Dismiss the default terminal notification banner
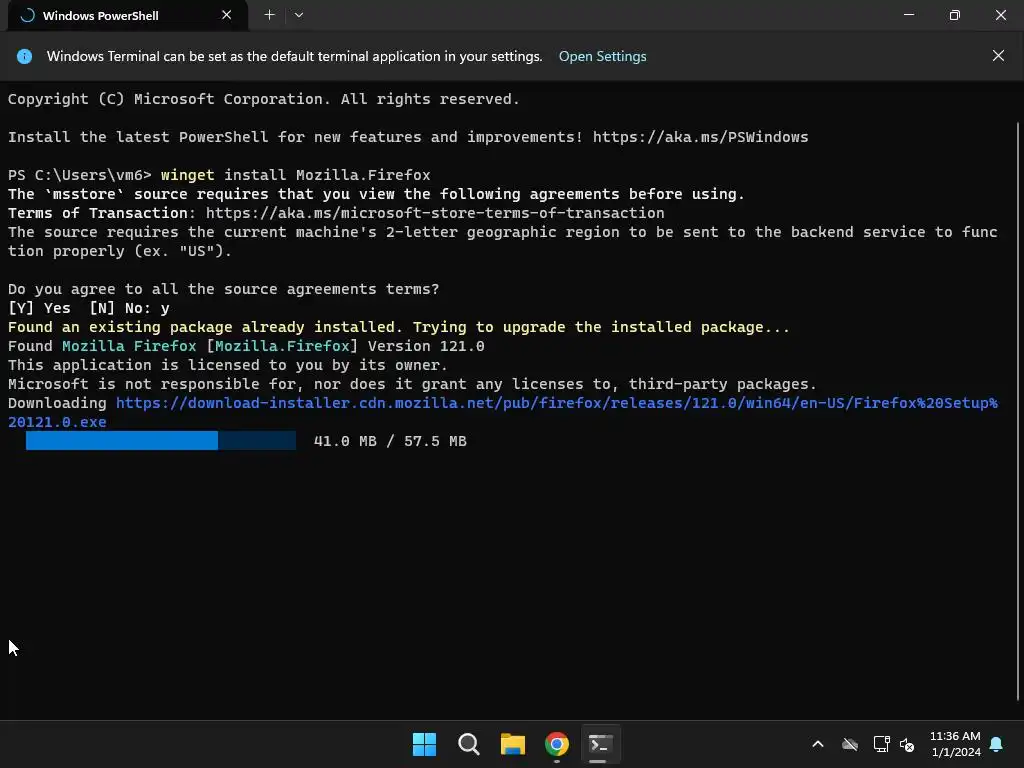 pyautogui.click(x=998, y=56)
